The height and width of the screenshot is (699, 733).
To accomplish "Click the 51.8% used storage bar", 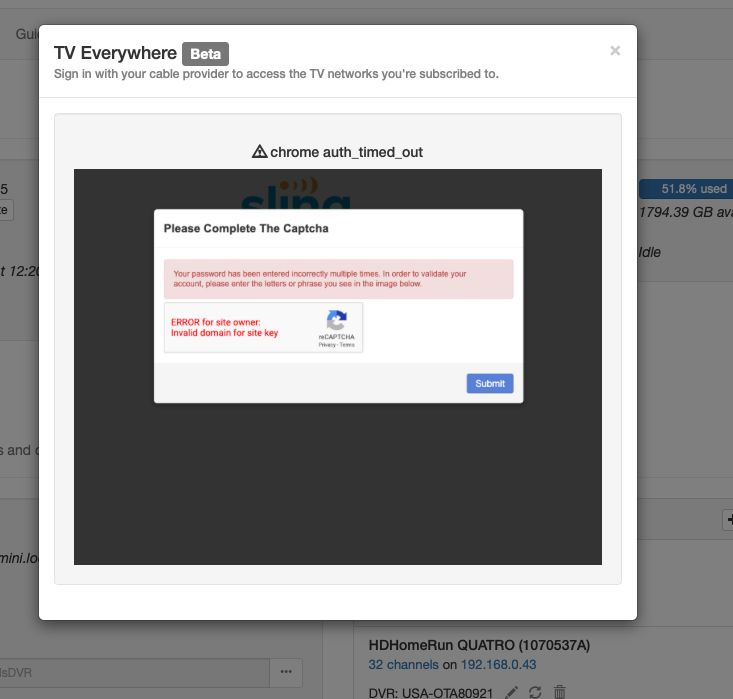I will pos(686,188).
